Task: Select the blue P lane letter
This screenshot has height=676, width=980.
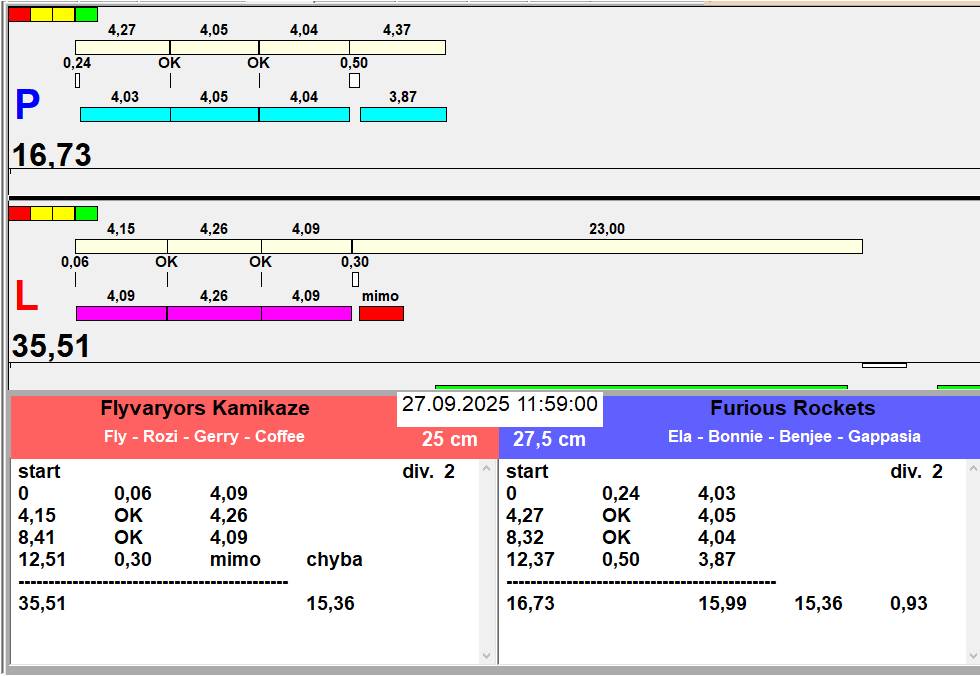Action: click(27, 106)
